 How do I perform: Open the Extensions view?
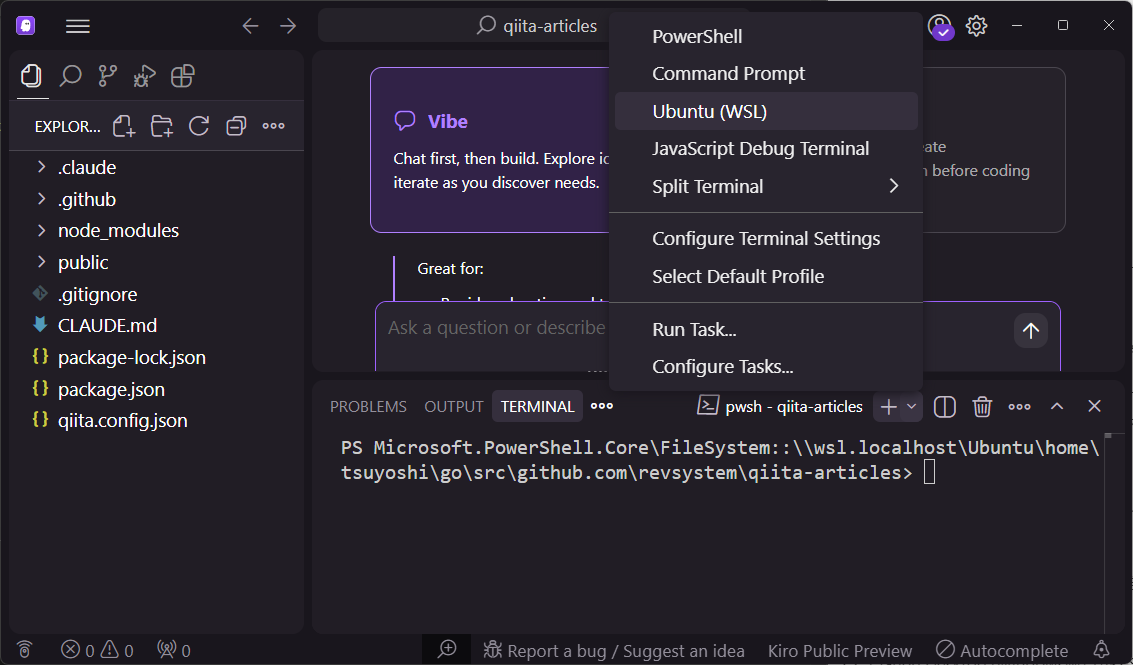182,76
